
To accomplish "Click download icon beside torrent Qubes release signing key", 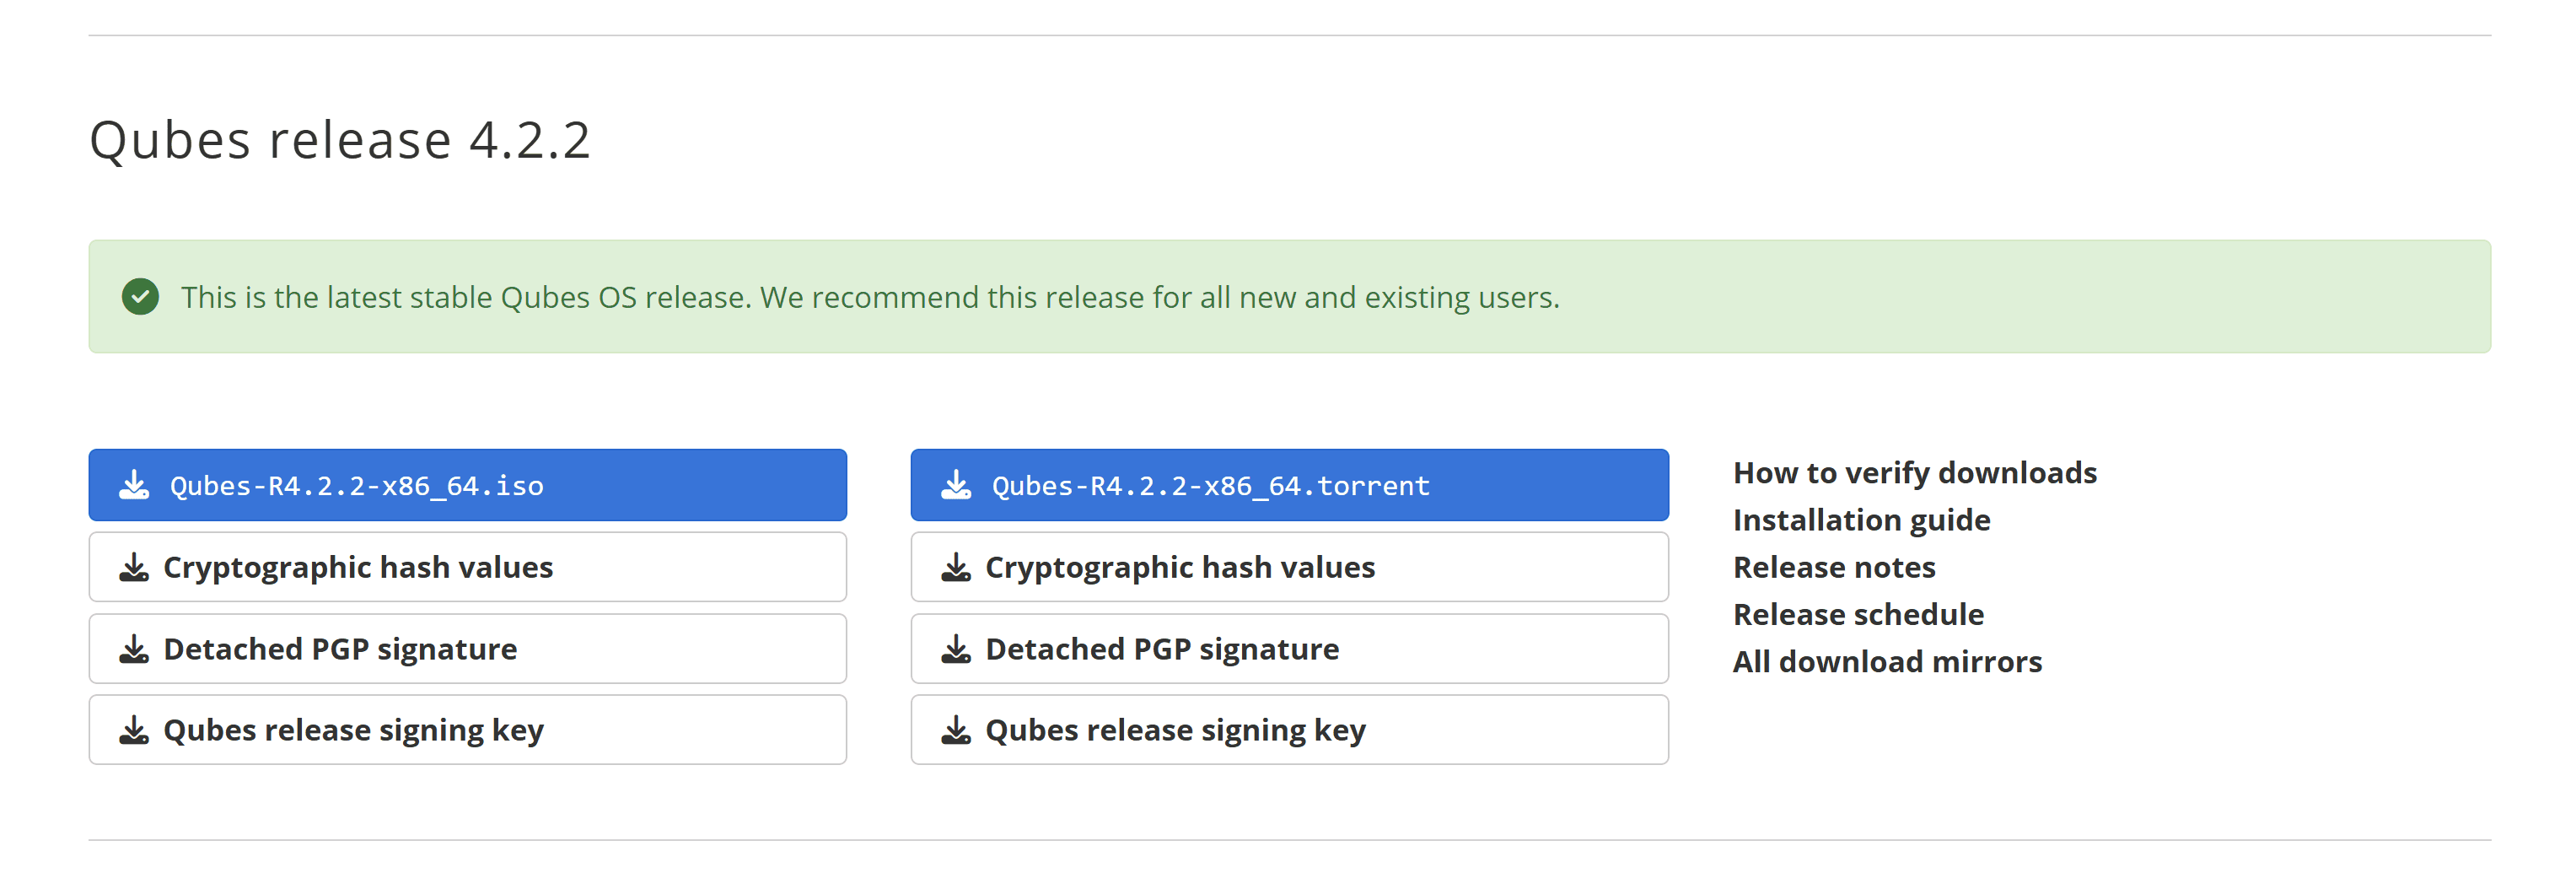I will click(x=956, y=731).
